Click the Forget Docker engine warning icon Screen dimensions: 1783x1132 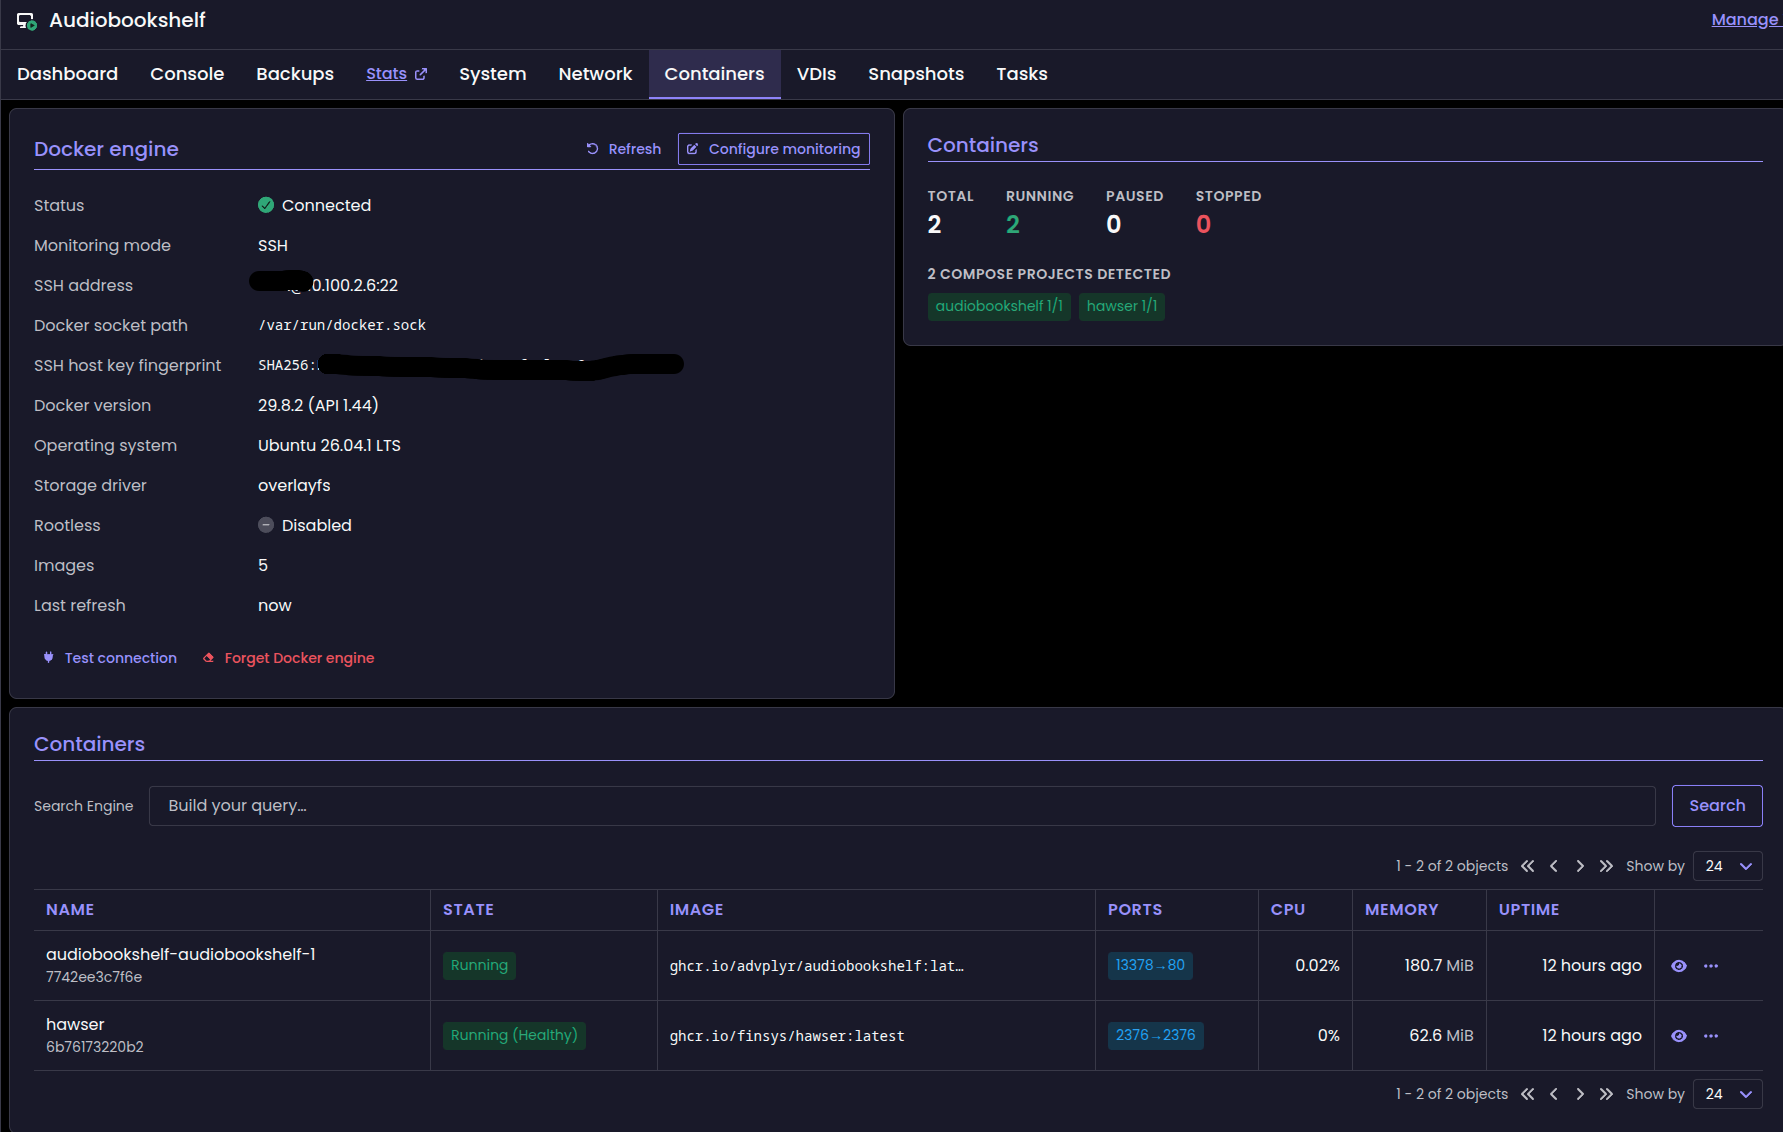point(208,658)
